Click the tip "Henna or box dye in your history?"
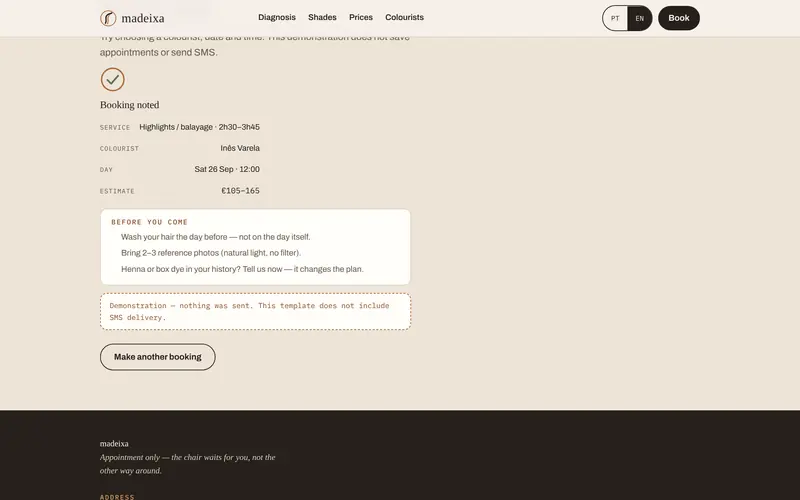Screen dimensions: 800x500 [x=242, y=269]
